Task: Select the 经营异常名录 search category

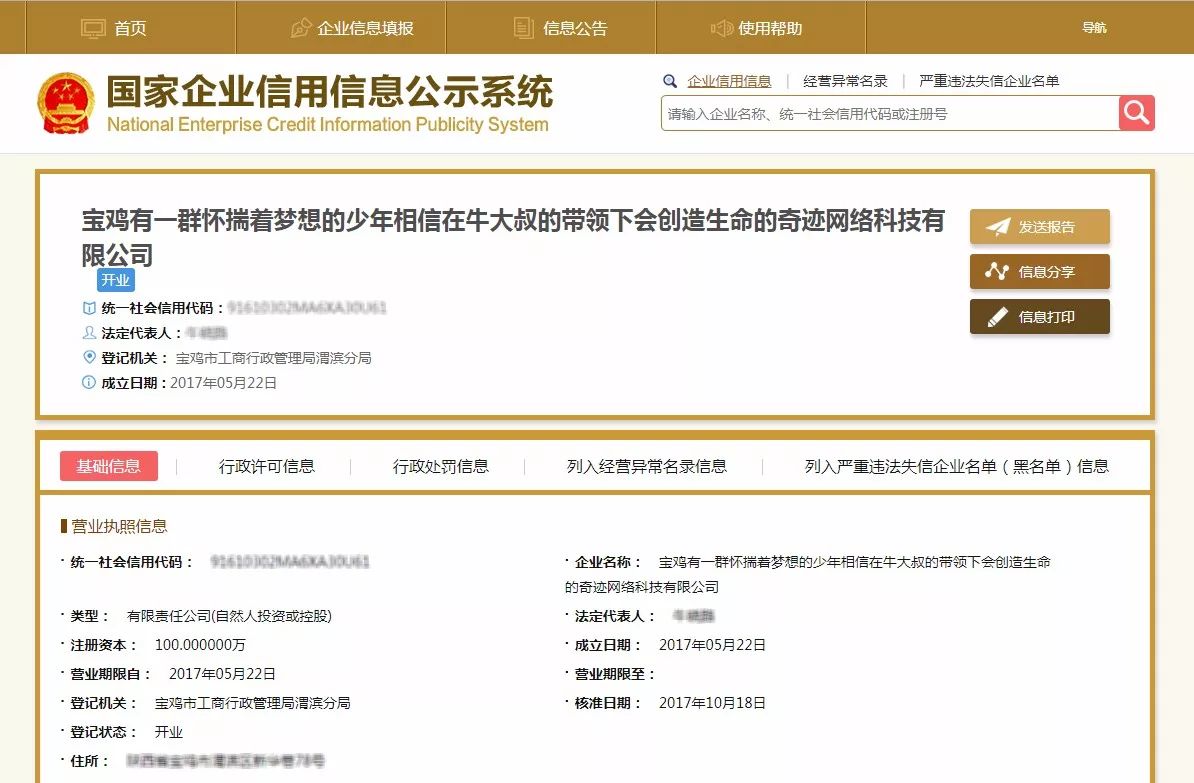Action: [845, 81]
